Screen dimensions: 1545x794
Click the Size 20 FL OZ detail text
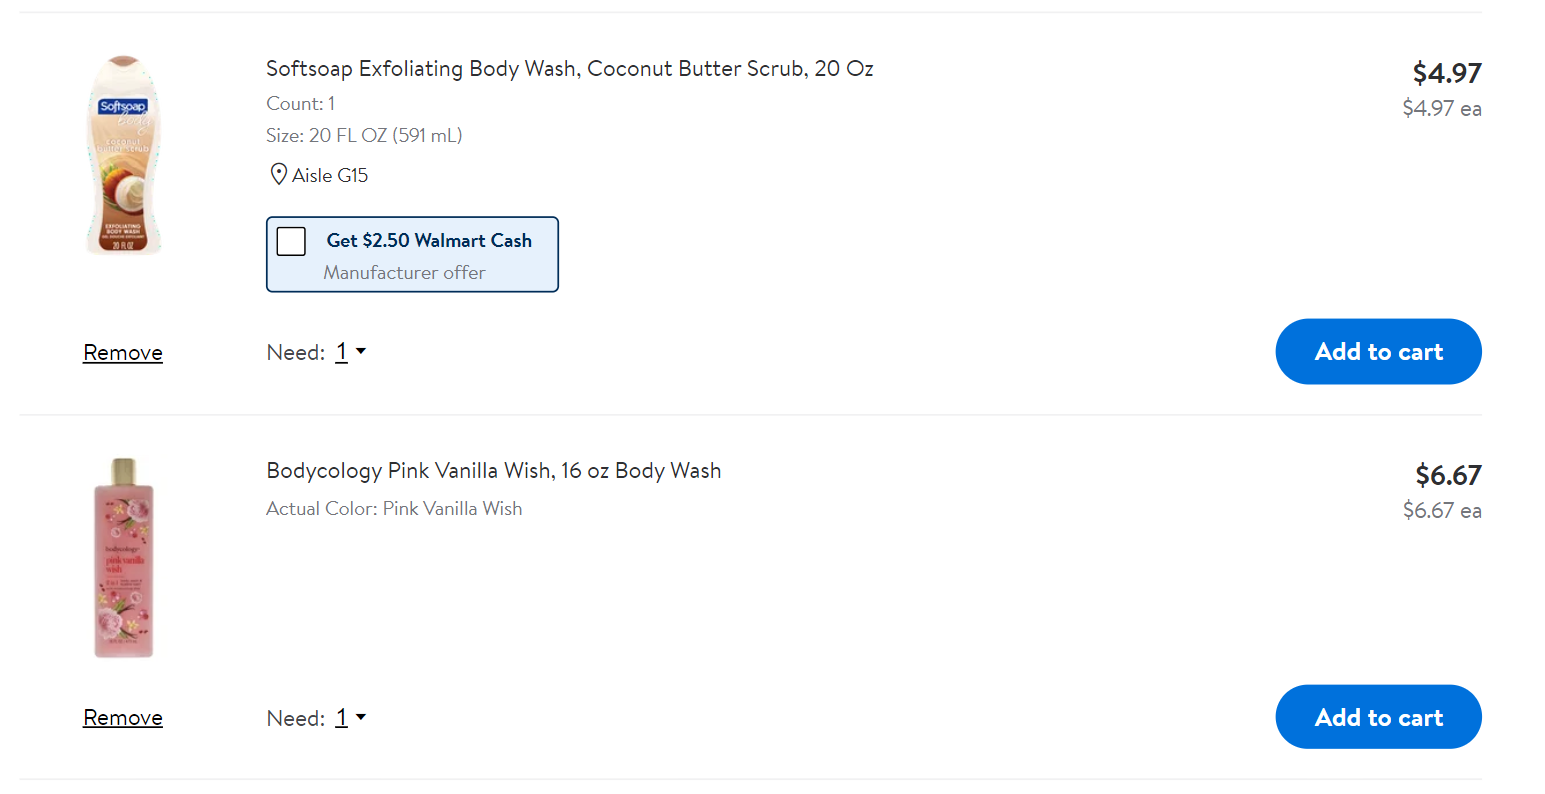click(x=364, y=136)
